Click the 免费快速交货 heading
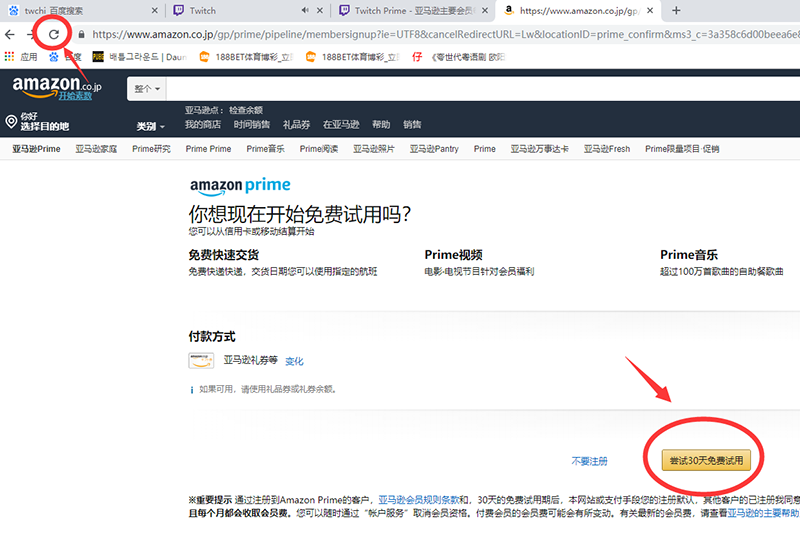This screenshot has width=800, height=553. click(x=223, y=255)
